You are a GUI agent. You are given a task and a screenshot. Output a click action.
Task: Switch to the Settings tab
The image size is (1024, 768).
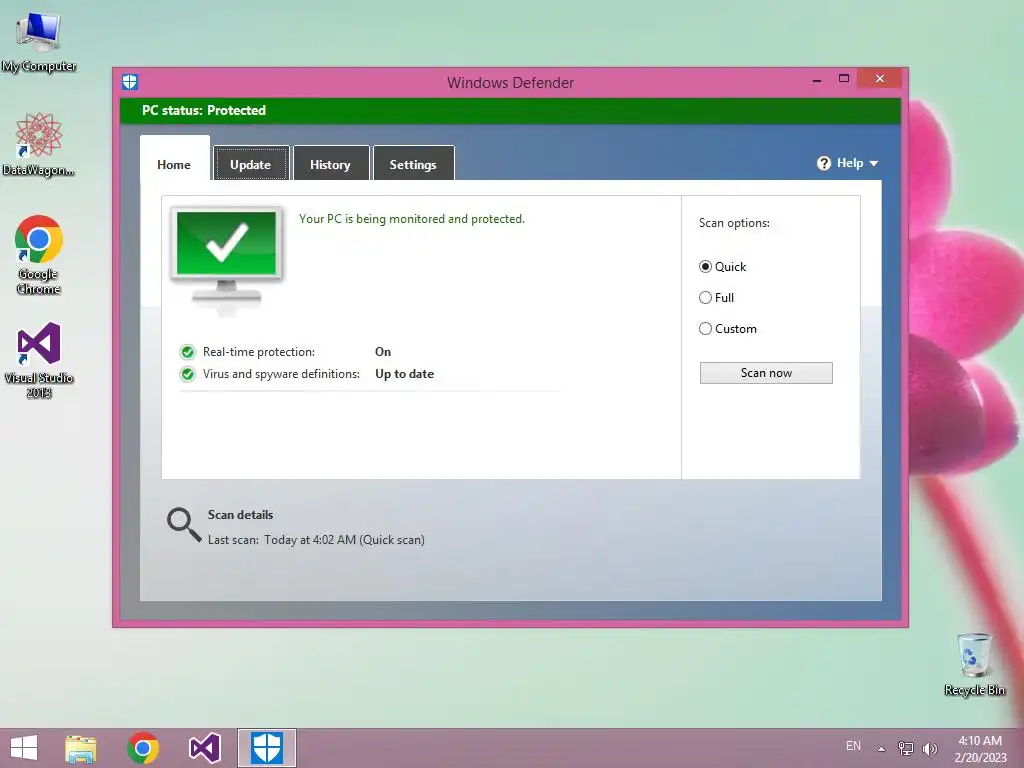pos(413,165)
